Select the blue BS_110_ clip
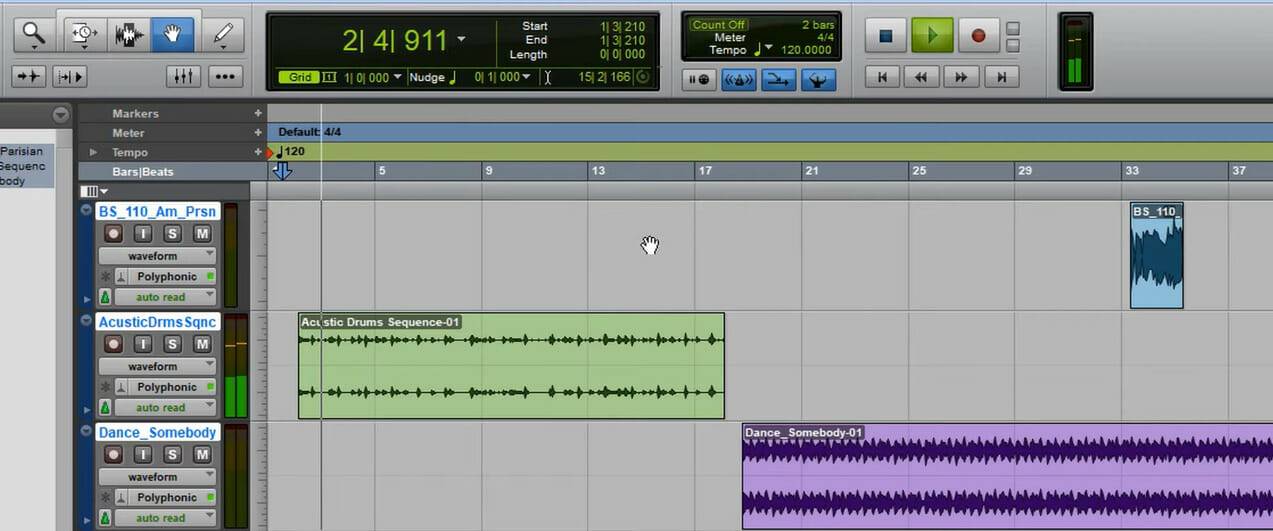 point(1157,256)
